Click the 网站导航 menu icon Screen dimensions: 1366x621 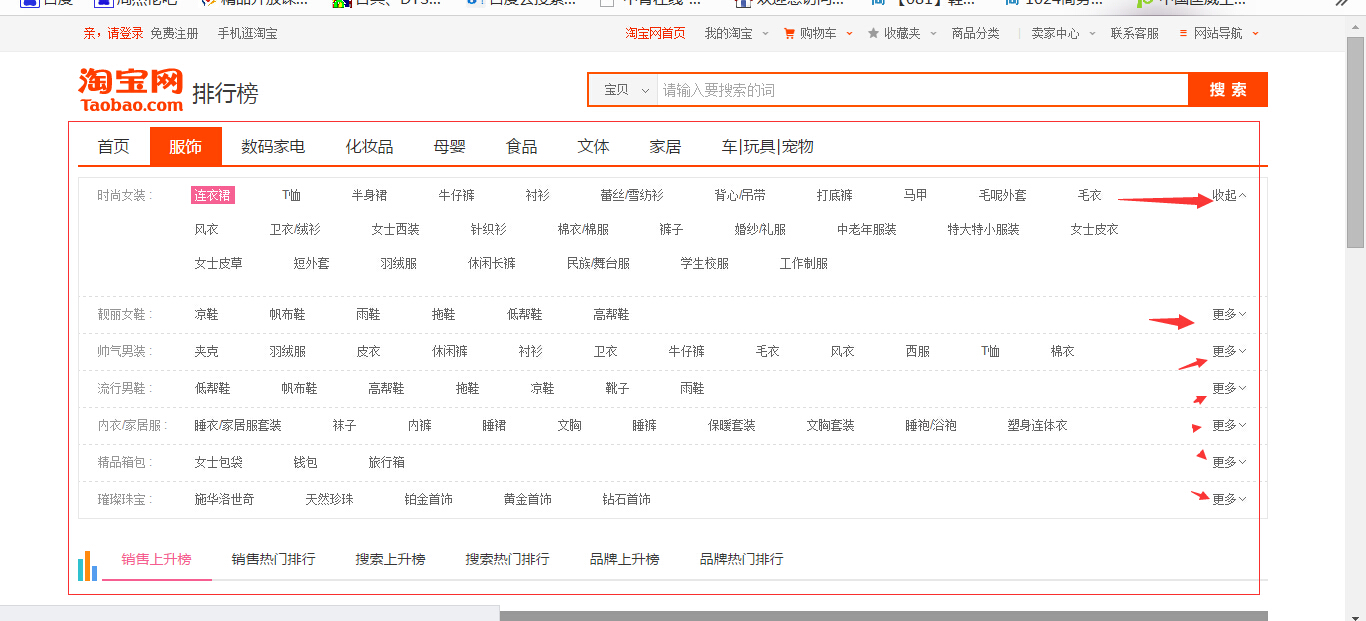(x=1184, y=33)
